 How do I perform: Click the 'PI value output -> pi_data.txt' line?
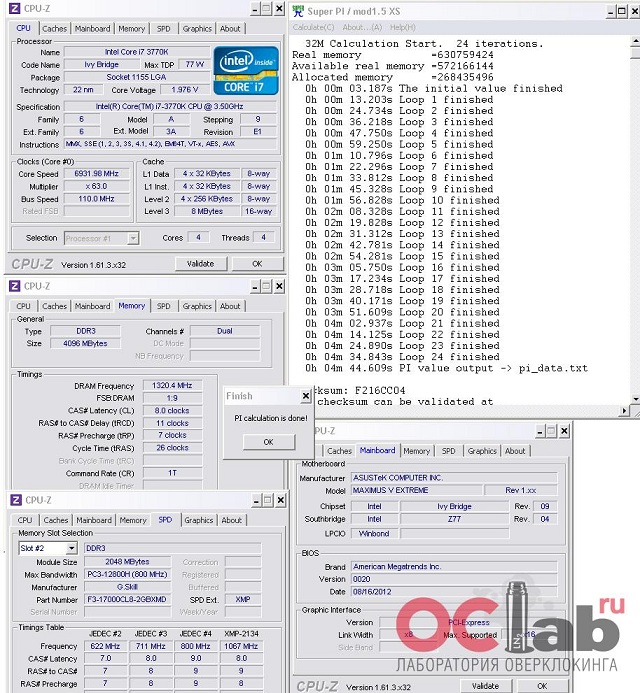(446, 368)
